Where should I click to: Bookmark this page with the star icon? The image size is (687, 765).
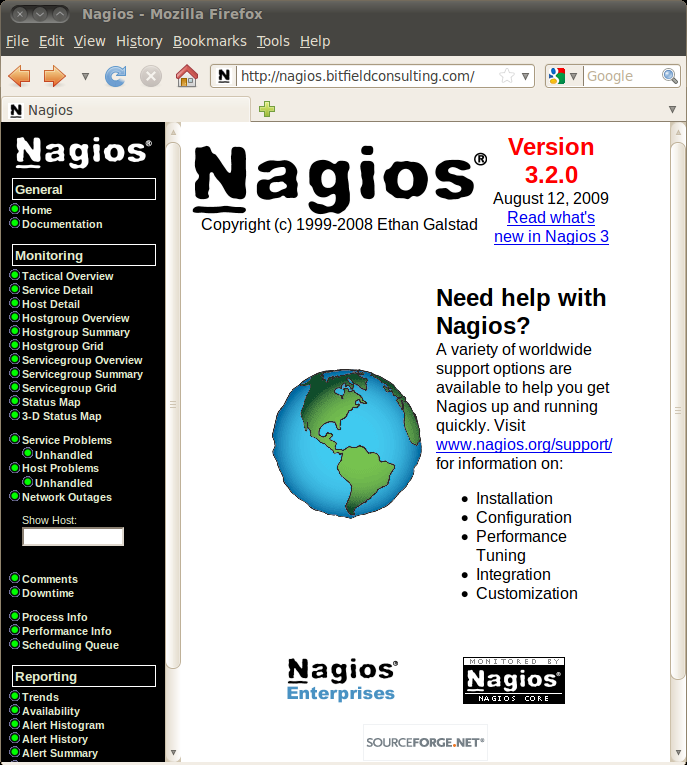[x=506, y=76]
